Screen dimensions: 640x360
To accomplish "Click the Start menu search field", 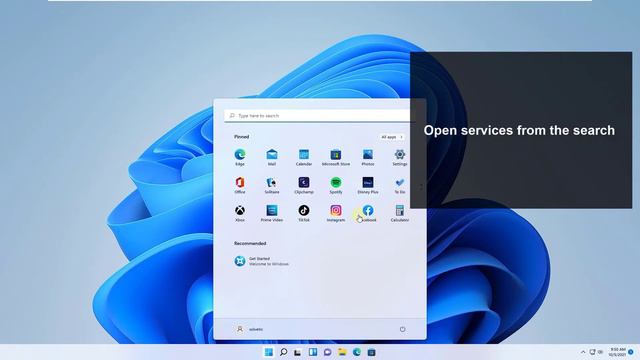I will click(x=320, y=116).
